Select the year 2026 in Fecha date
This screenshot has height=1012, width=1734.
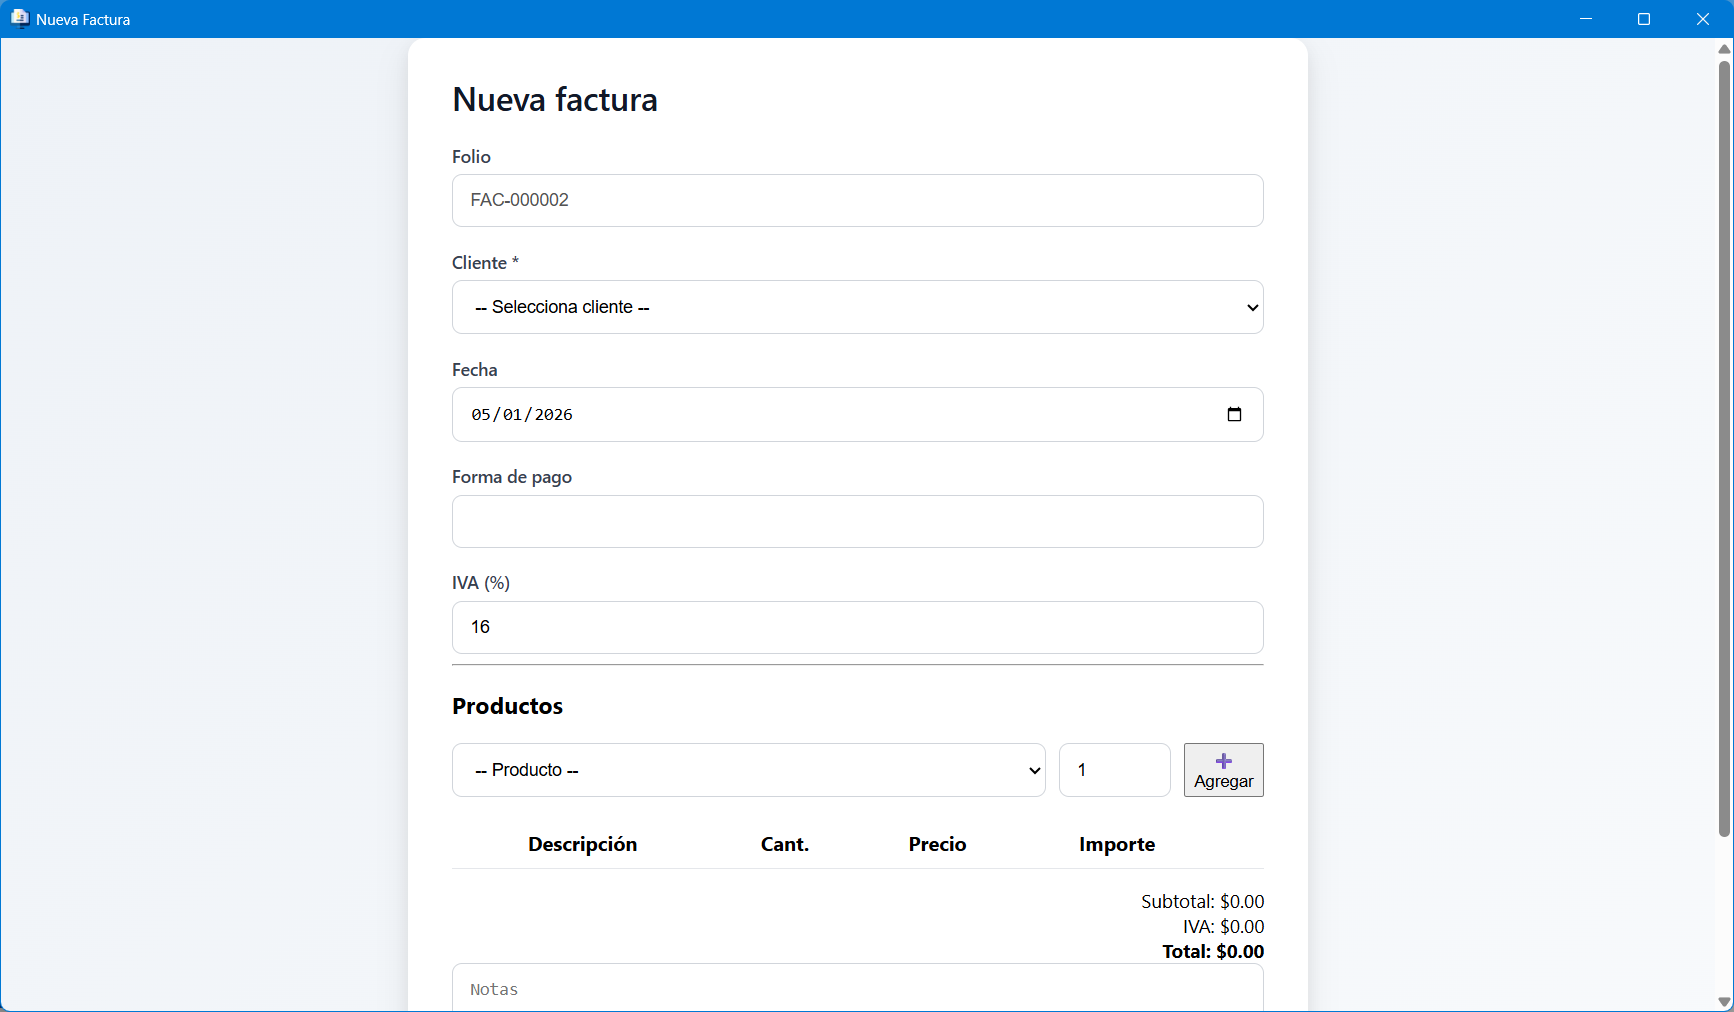click(x=553, y=415)
